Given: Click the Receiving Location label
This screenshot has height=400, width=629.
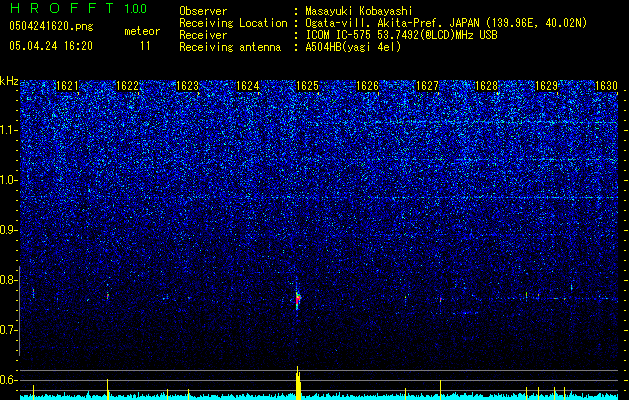Looking at the screenshot, I should point(233,23).
